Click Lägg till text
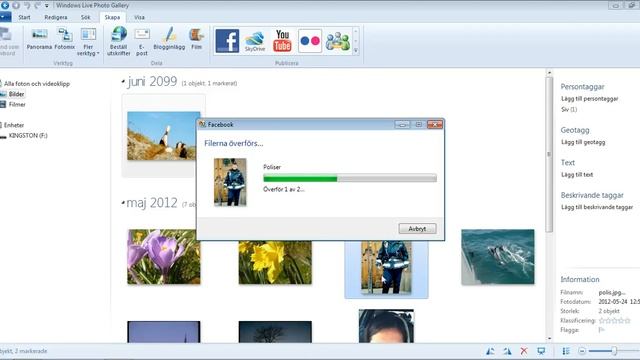Viewport: 640px width, 360px height. [x=577, y=175]
